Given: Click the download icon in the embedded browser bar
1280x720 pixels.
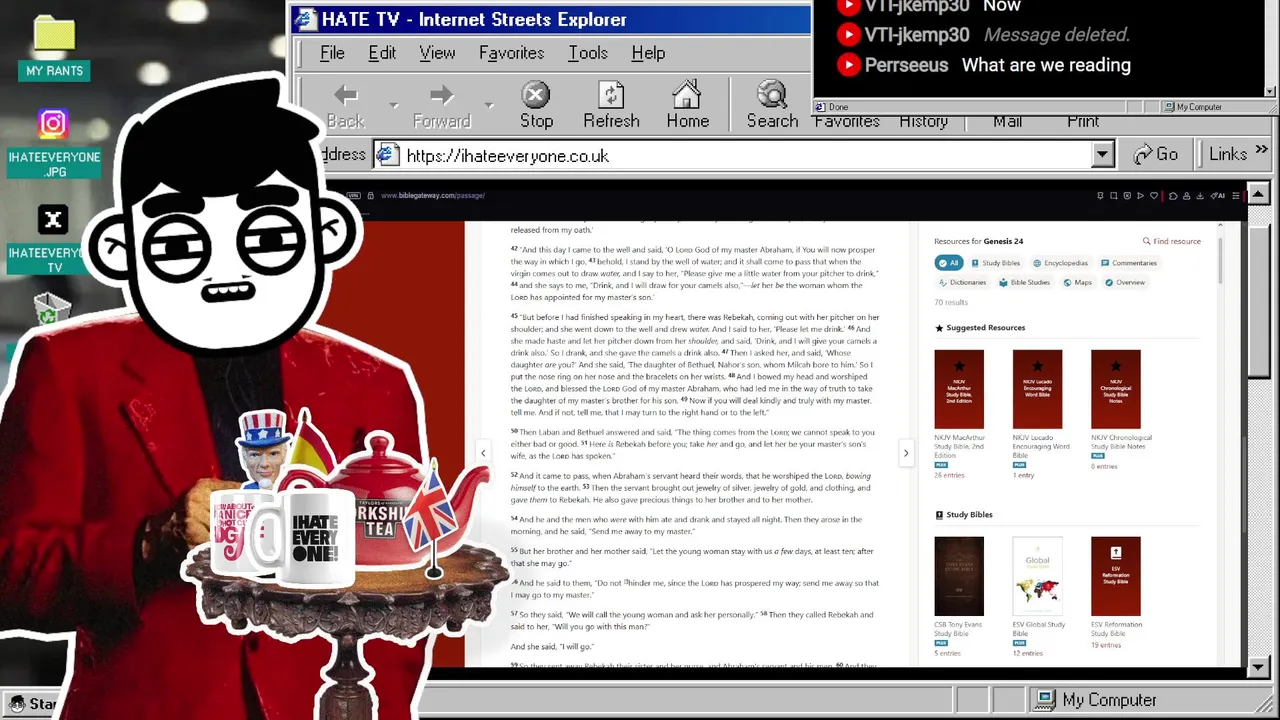Looking at the screenshot, I should point(1200,196).
